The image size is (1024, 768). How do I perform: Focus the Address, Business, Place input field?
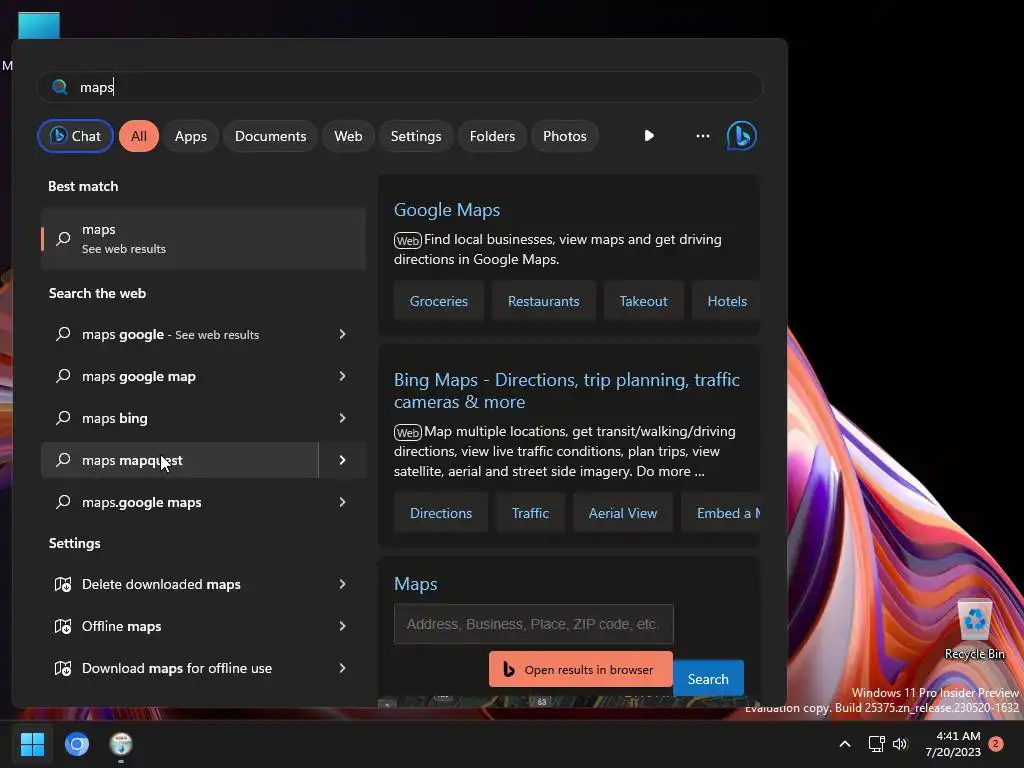click(x=534, y=624)
